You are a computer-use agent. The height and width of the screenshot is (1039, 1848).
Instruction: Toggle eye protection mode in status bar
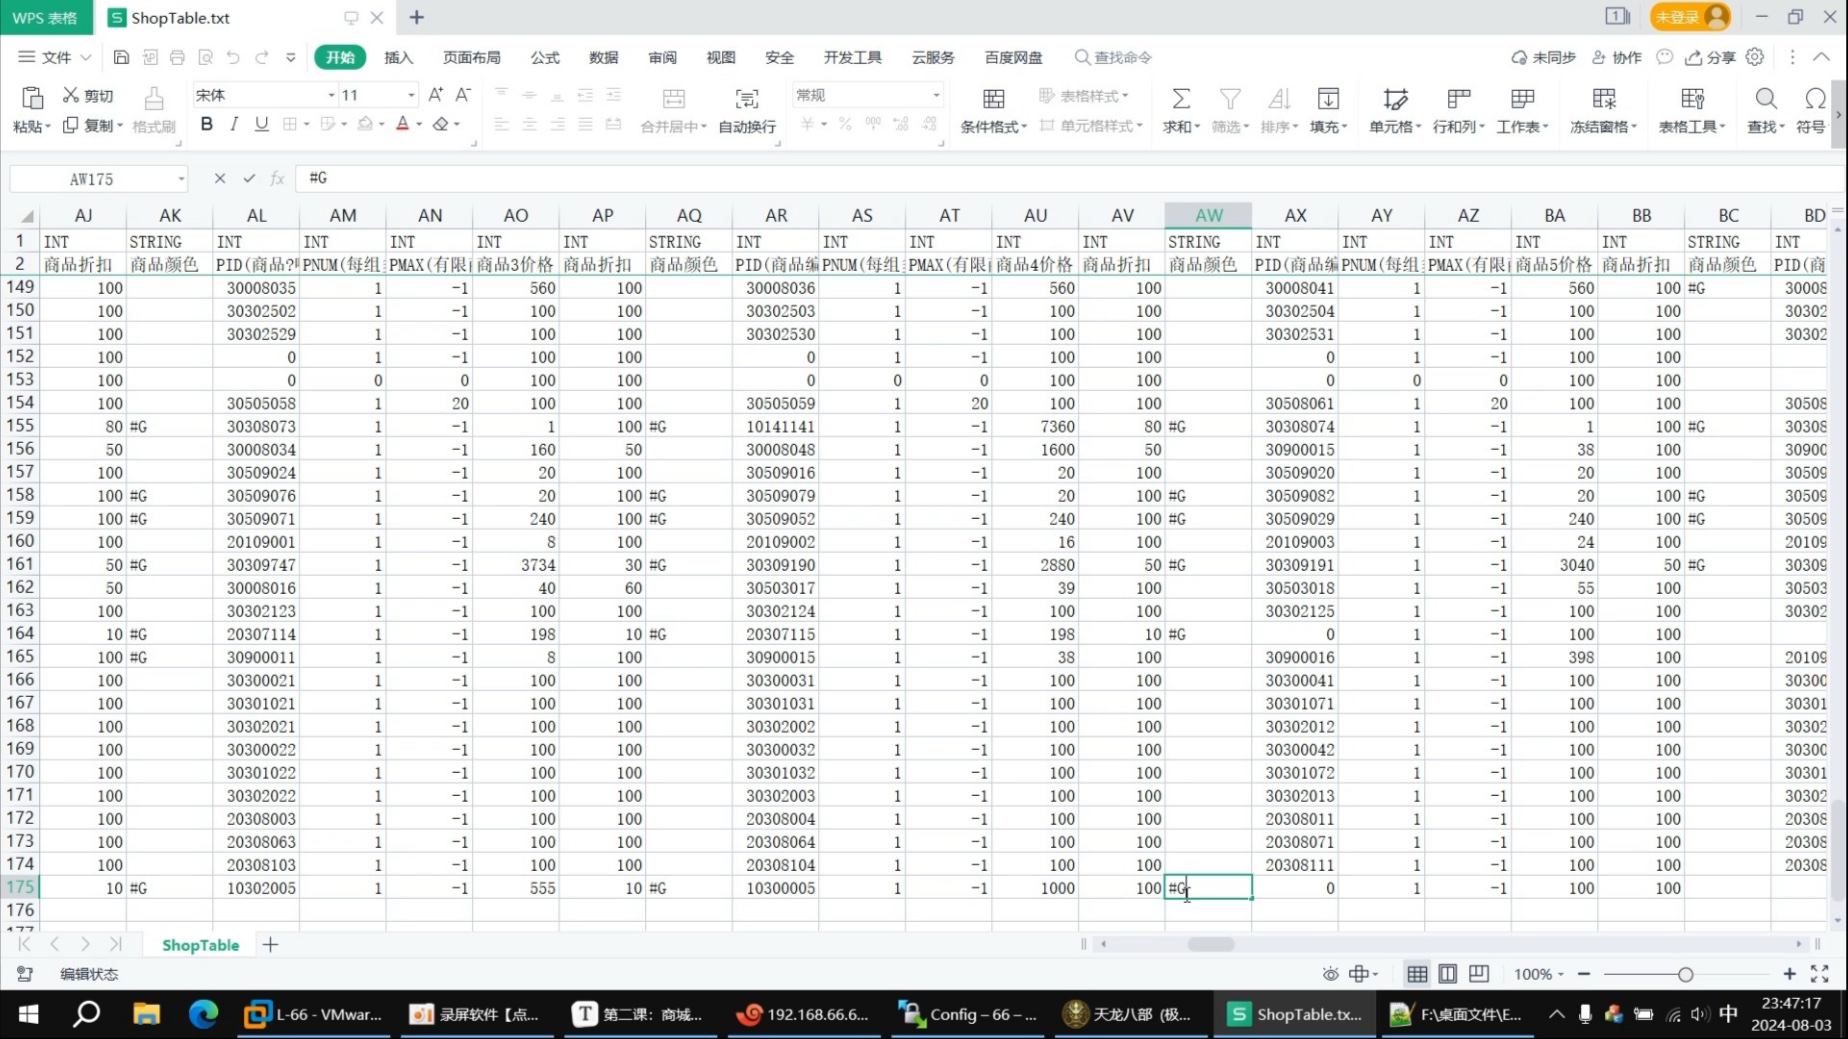click(x=1330, y=974)
